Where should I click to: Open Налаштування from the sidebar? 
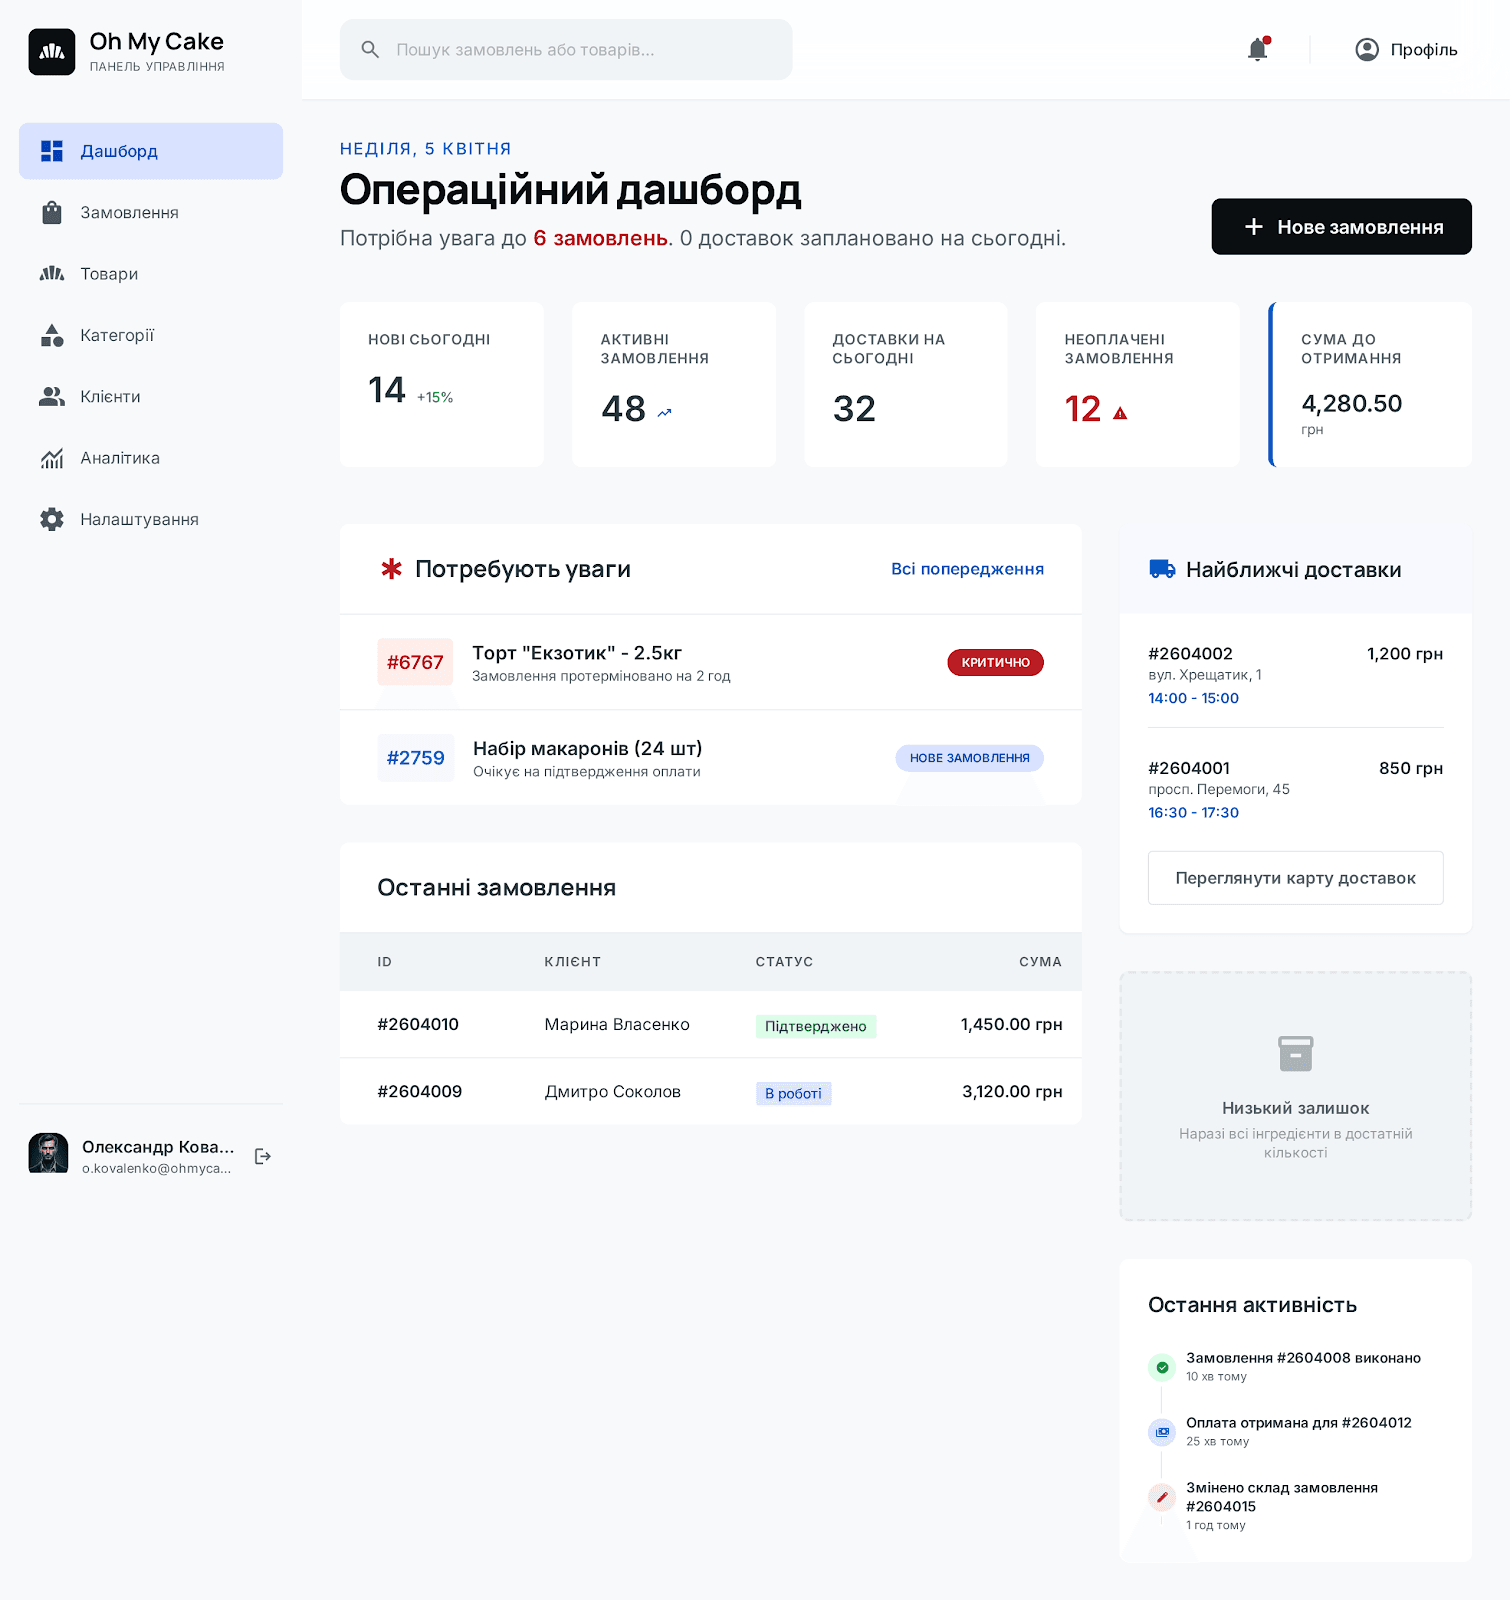pyautogui.click(x=139, y=520)
